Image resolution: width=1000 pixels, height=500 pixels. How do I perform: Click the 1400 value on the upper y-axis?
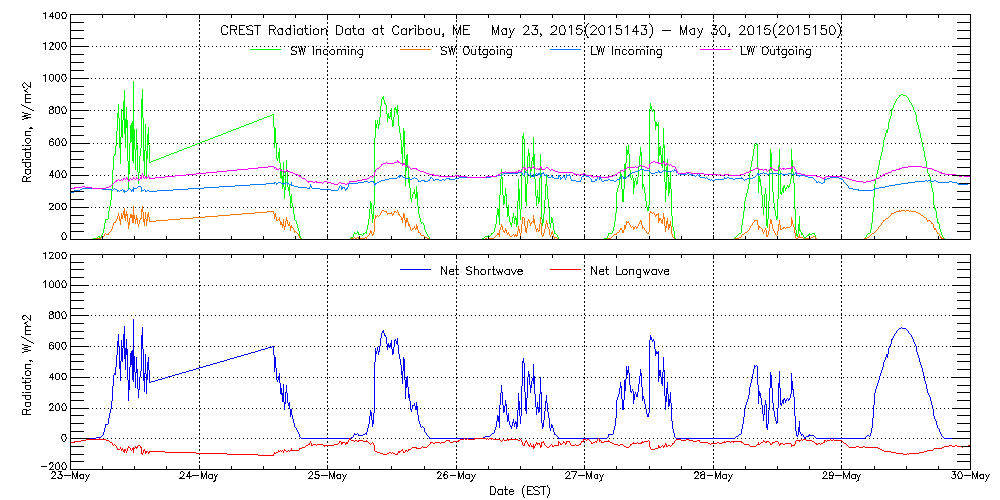[x=54, y=18]
